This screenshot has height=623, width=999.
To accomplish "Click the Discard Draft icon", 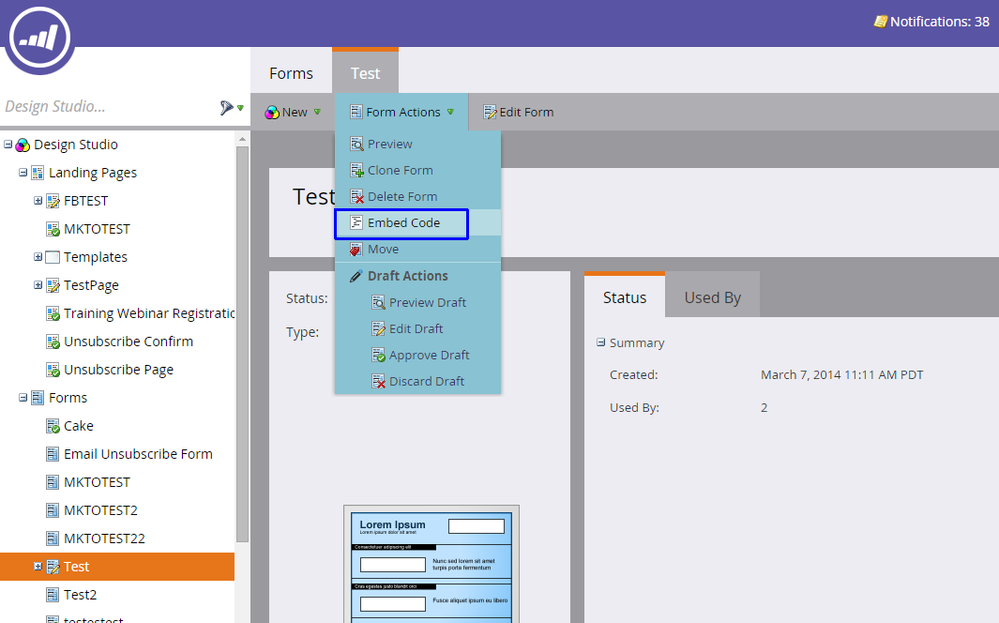I will click(378, 381).
